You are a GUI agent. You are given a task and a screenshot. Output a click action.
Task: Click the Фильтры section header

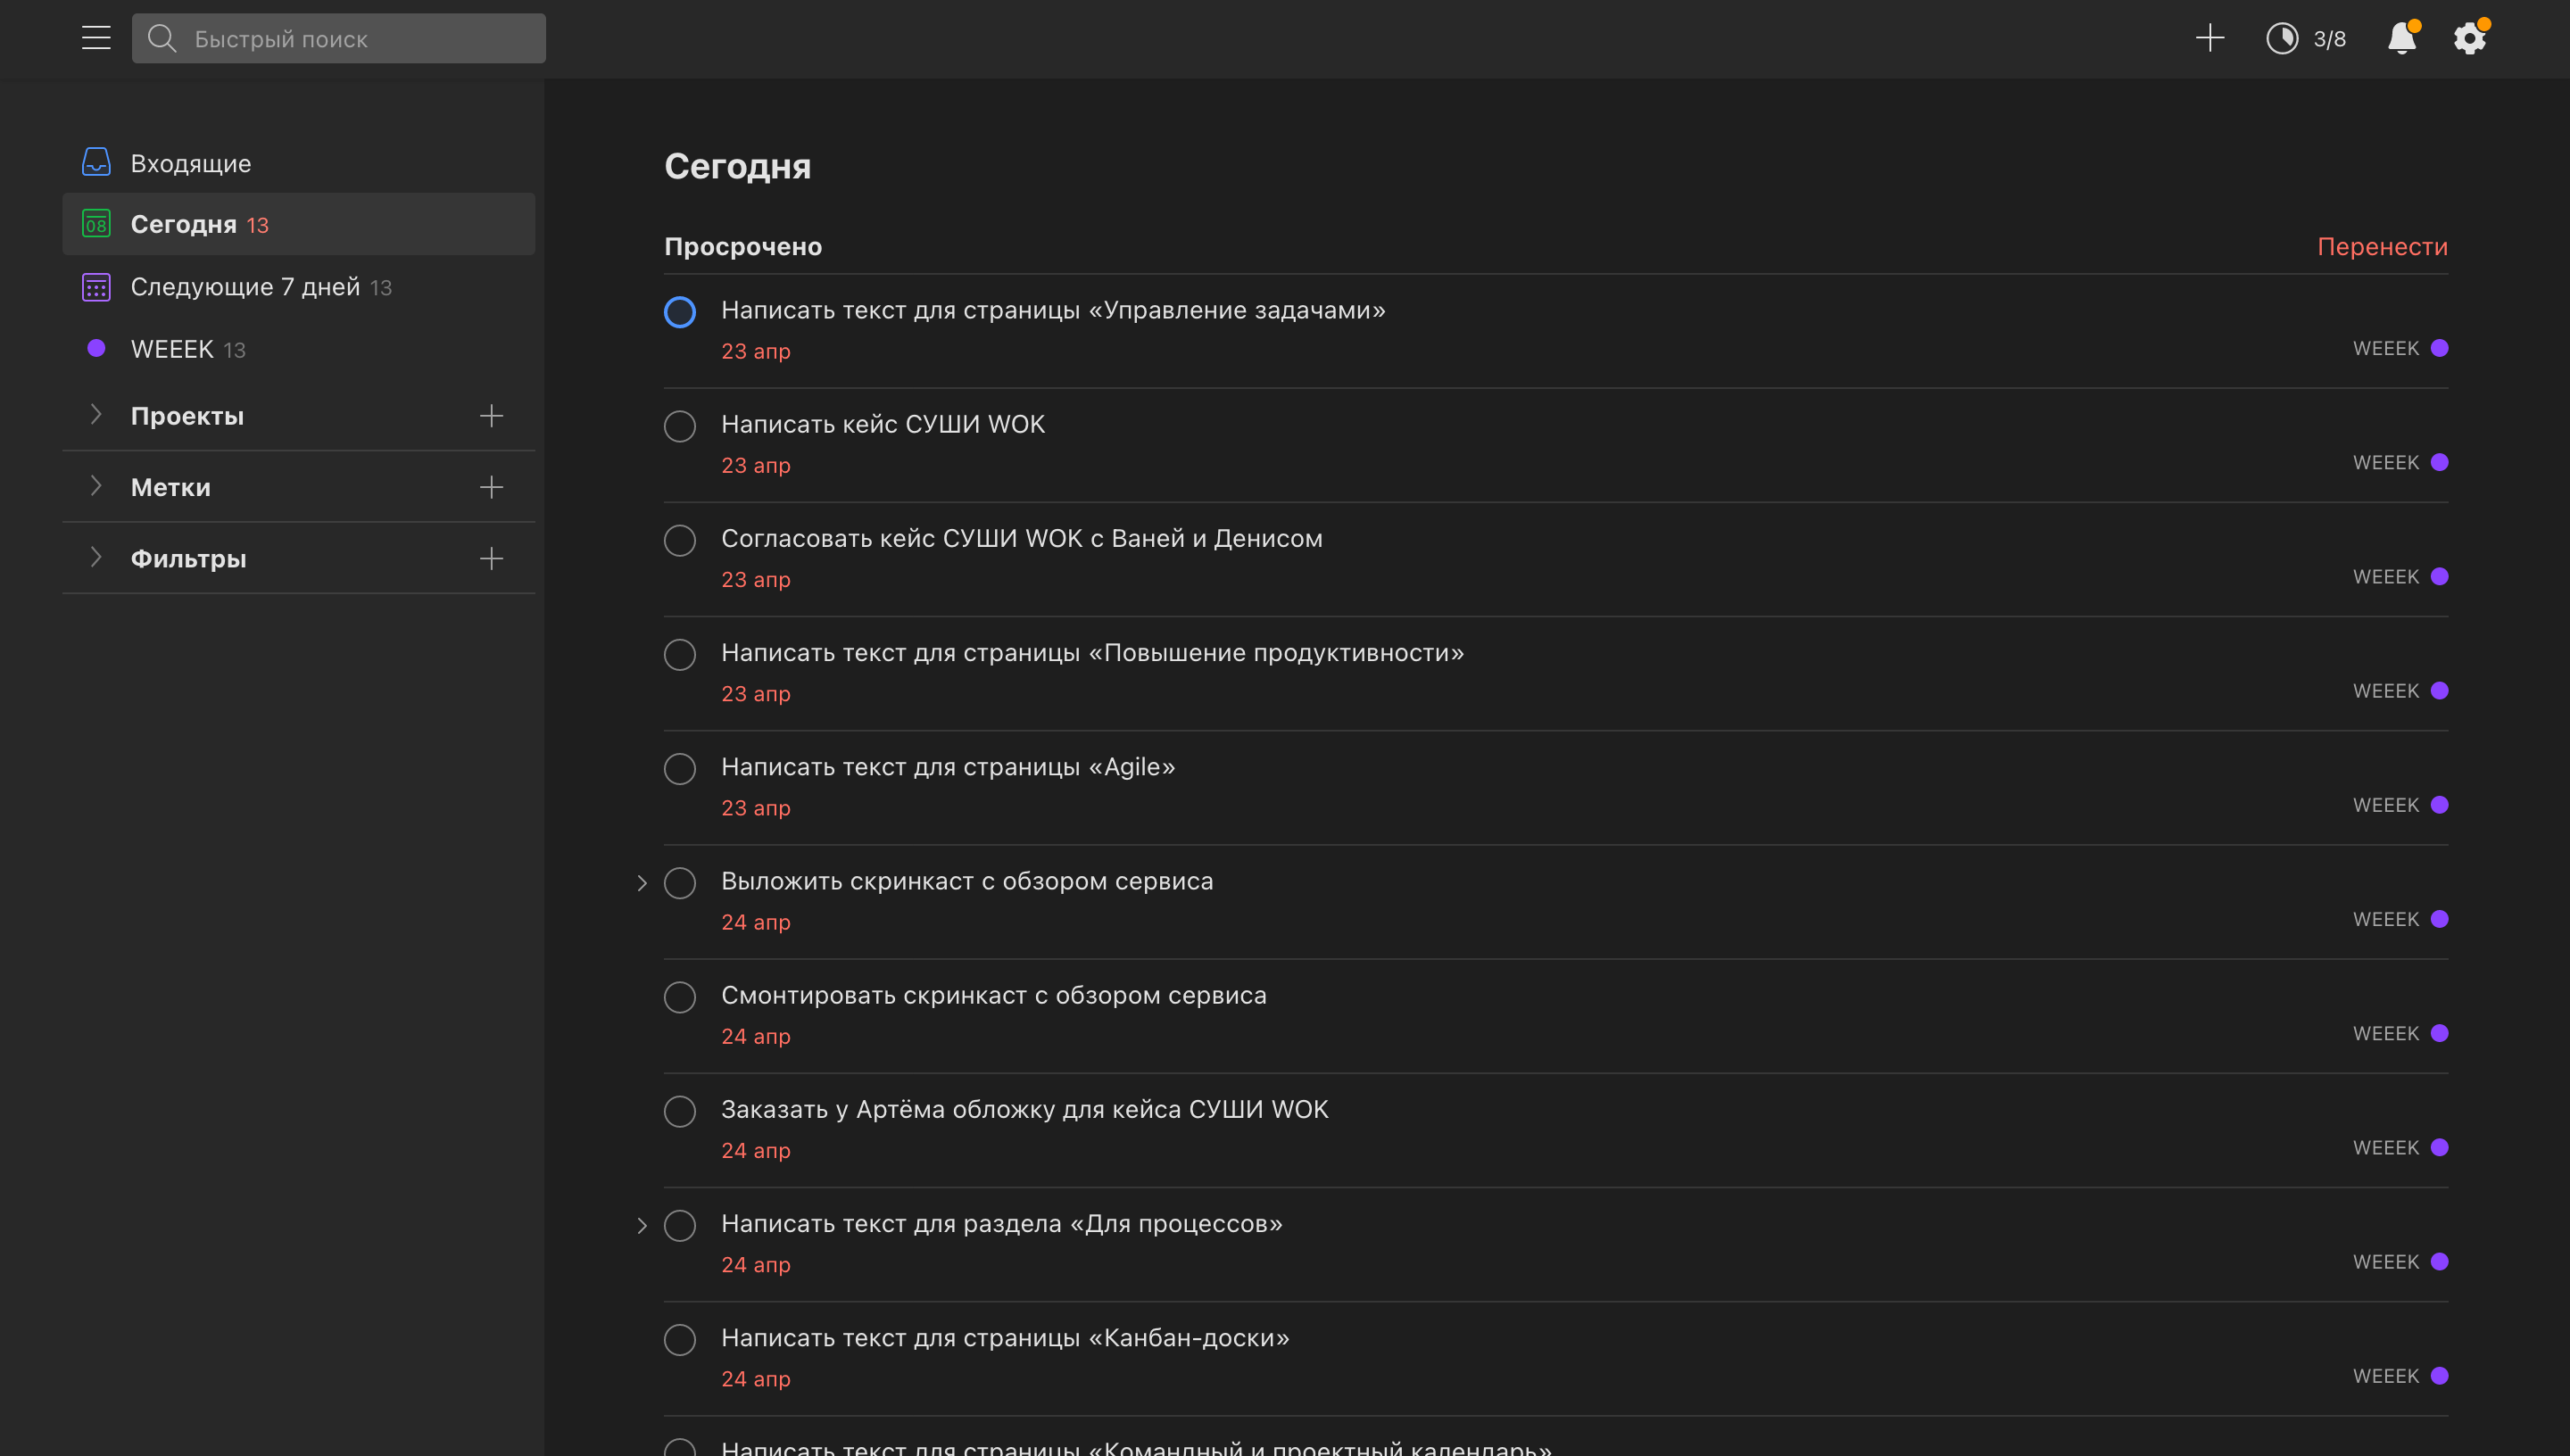[188, 558]
